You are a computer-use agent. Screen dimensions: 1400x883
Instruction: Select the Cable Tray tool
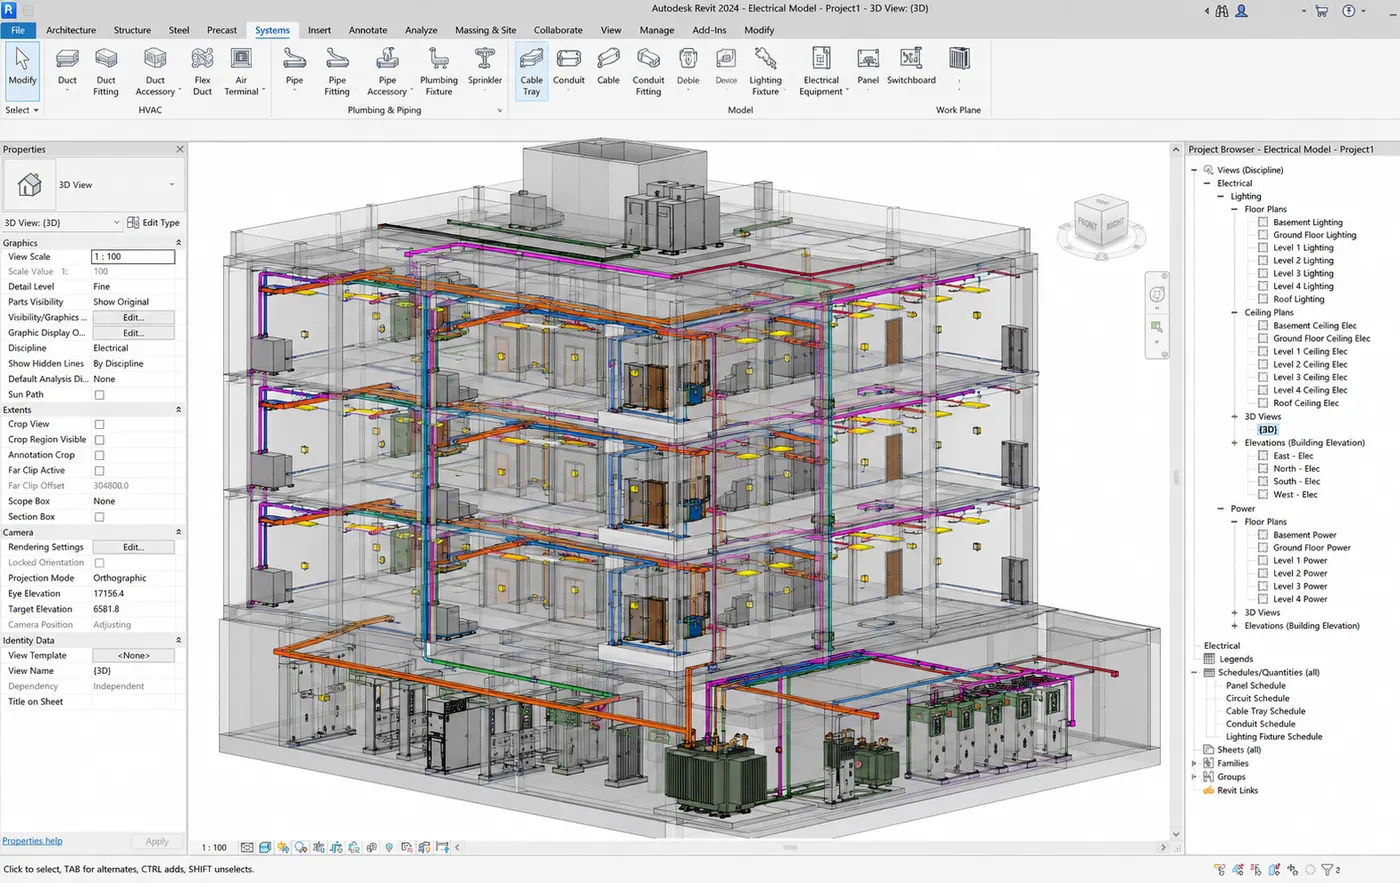pyautogui.click(x=531, y=71)
